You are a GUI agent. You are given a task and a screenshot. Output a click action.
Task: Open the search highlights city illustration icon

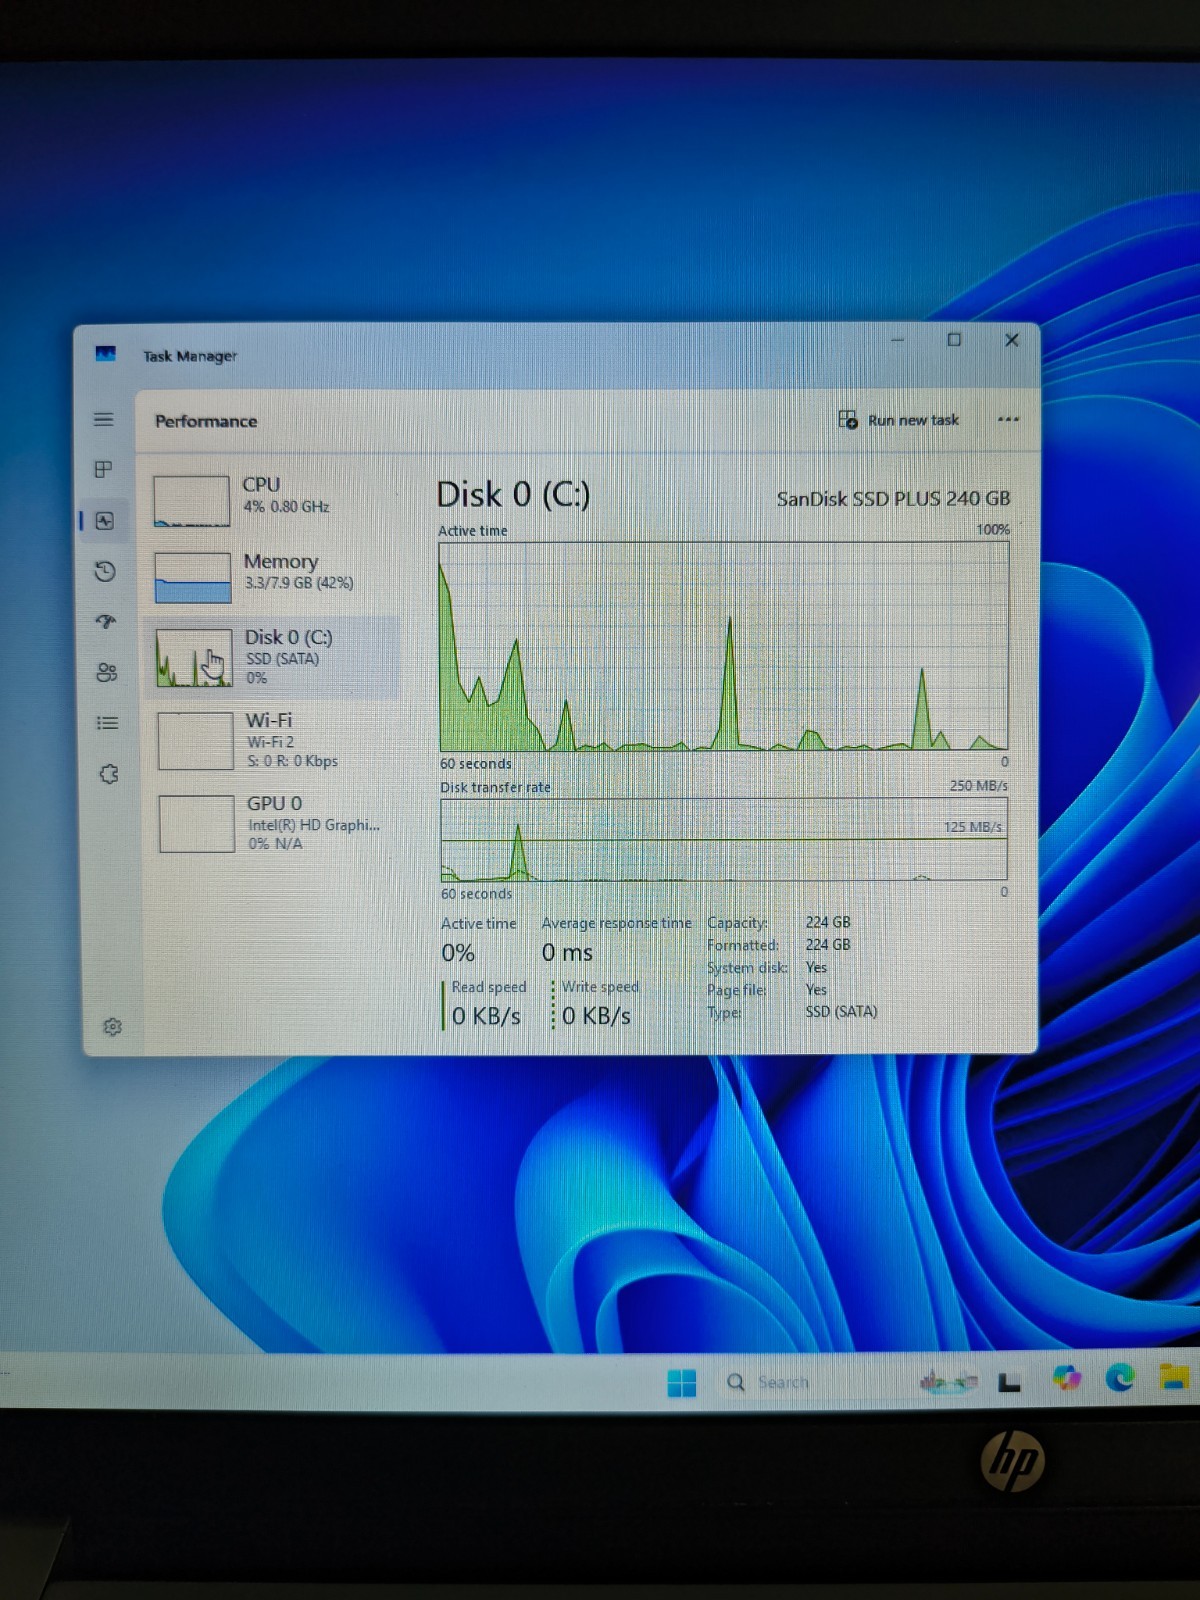click(947, 1381)
